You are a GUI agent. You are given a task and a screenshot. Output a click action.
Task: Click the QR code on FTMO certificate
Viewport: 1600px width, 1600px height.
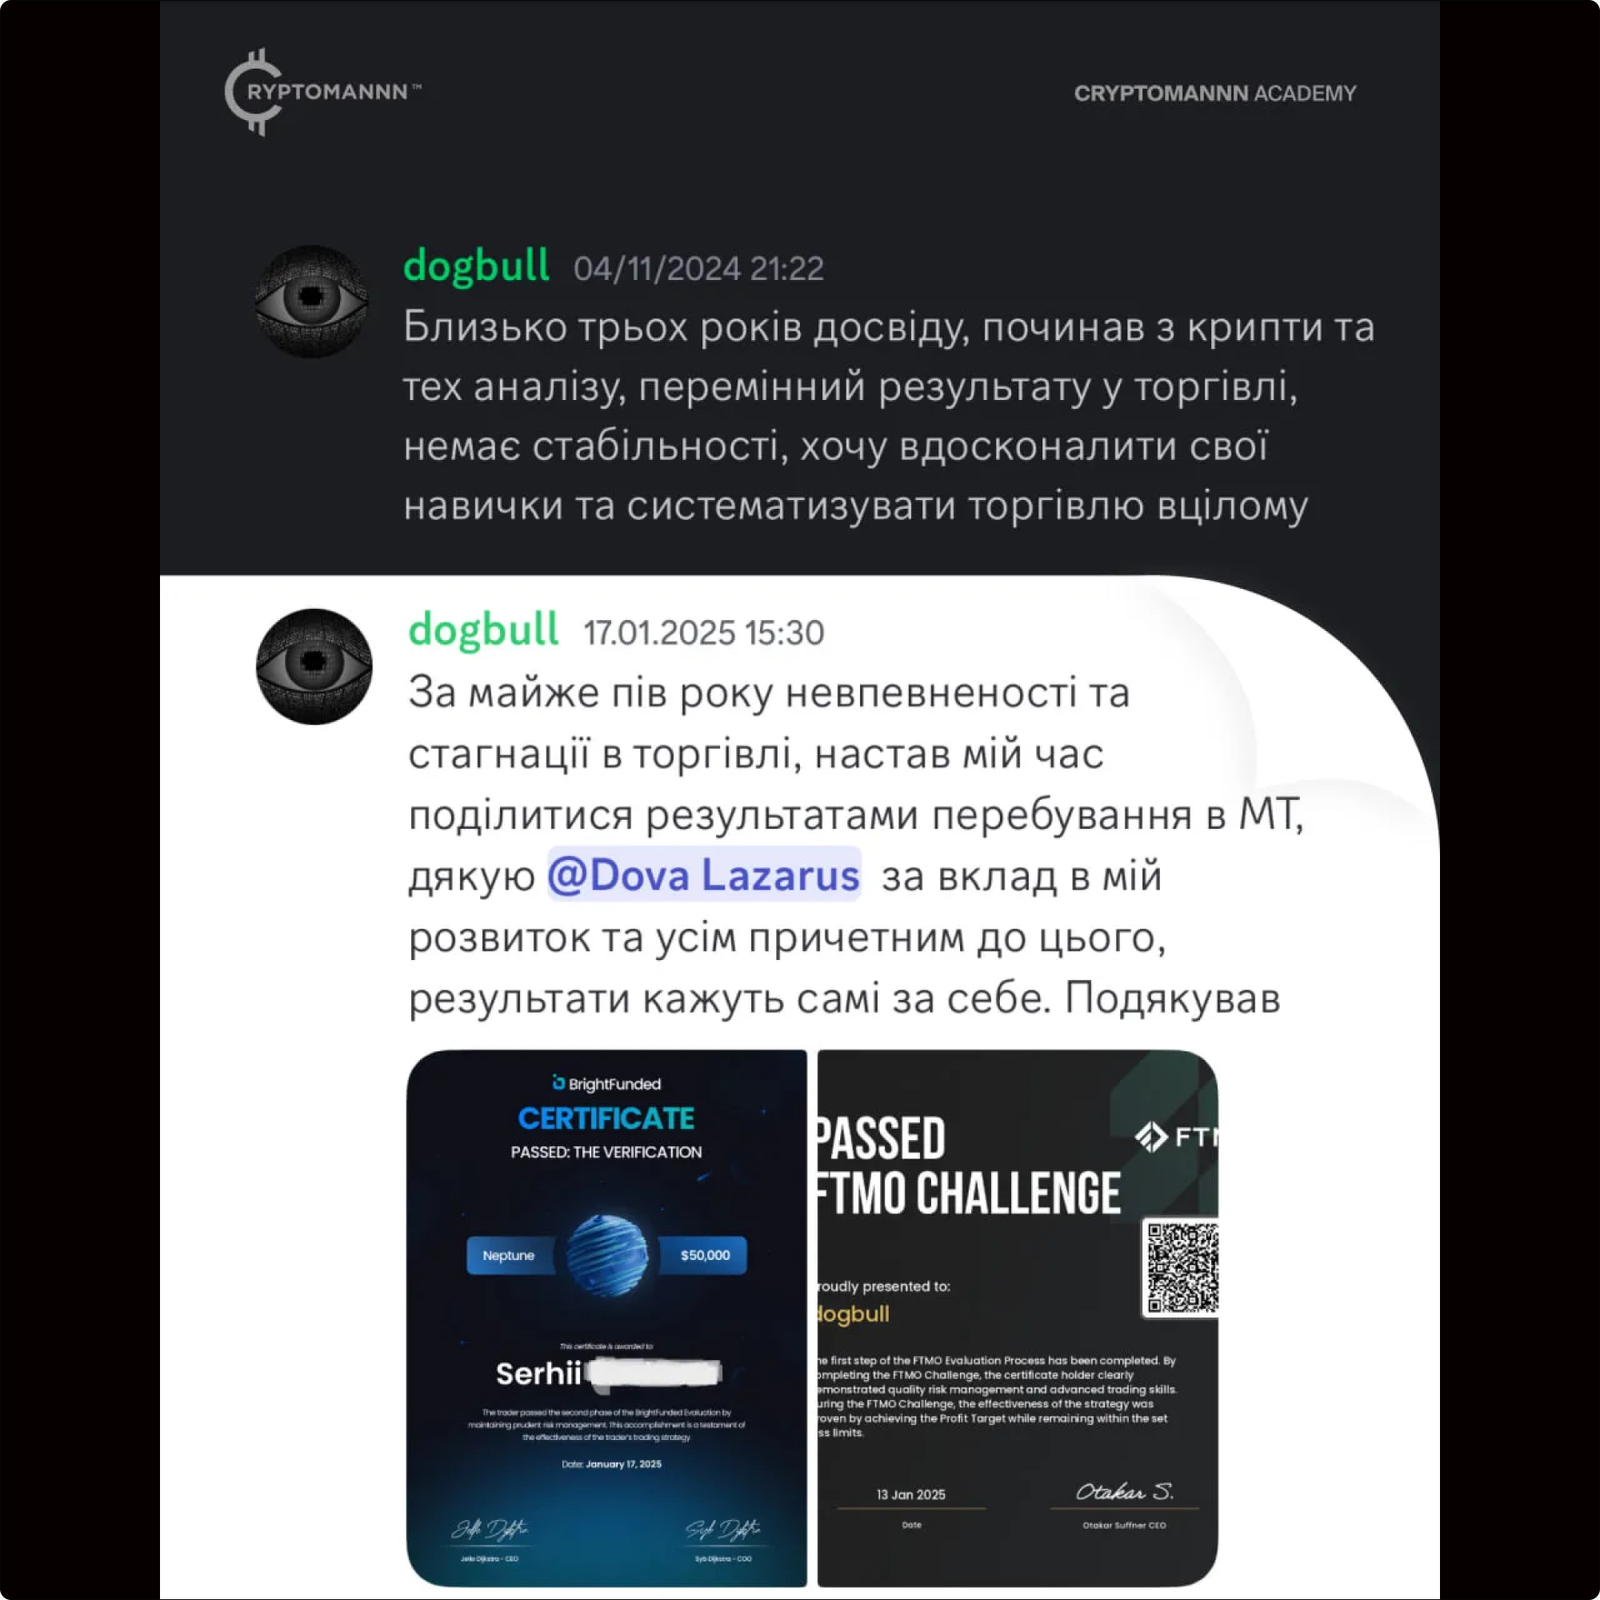click(x=1182, y=1268)
